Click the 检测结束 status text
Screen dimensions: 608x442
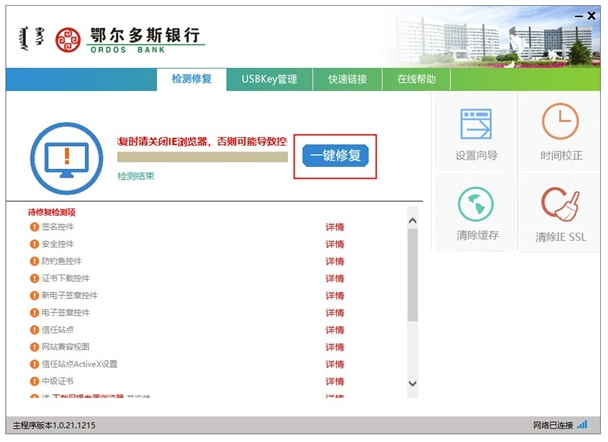[136, 176]
